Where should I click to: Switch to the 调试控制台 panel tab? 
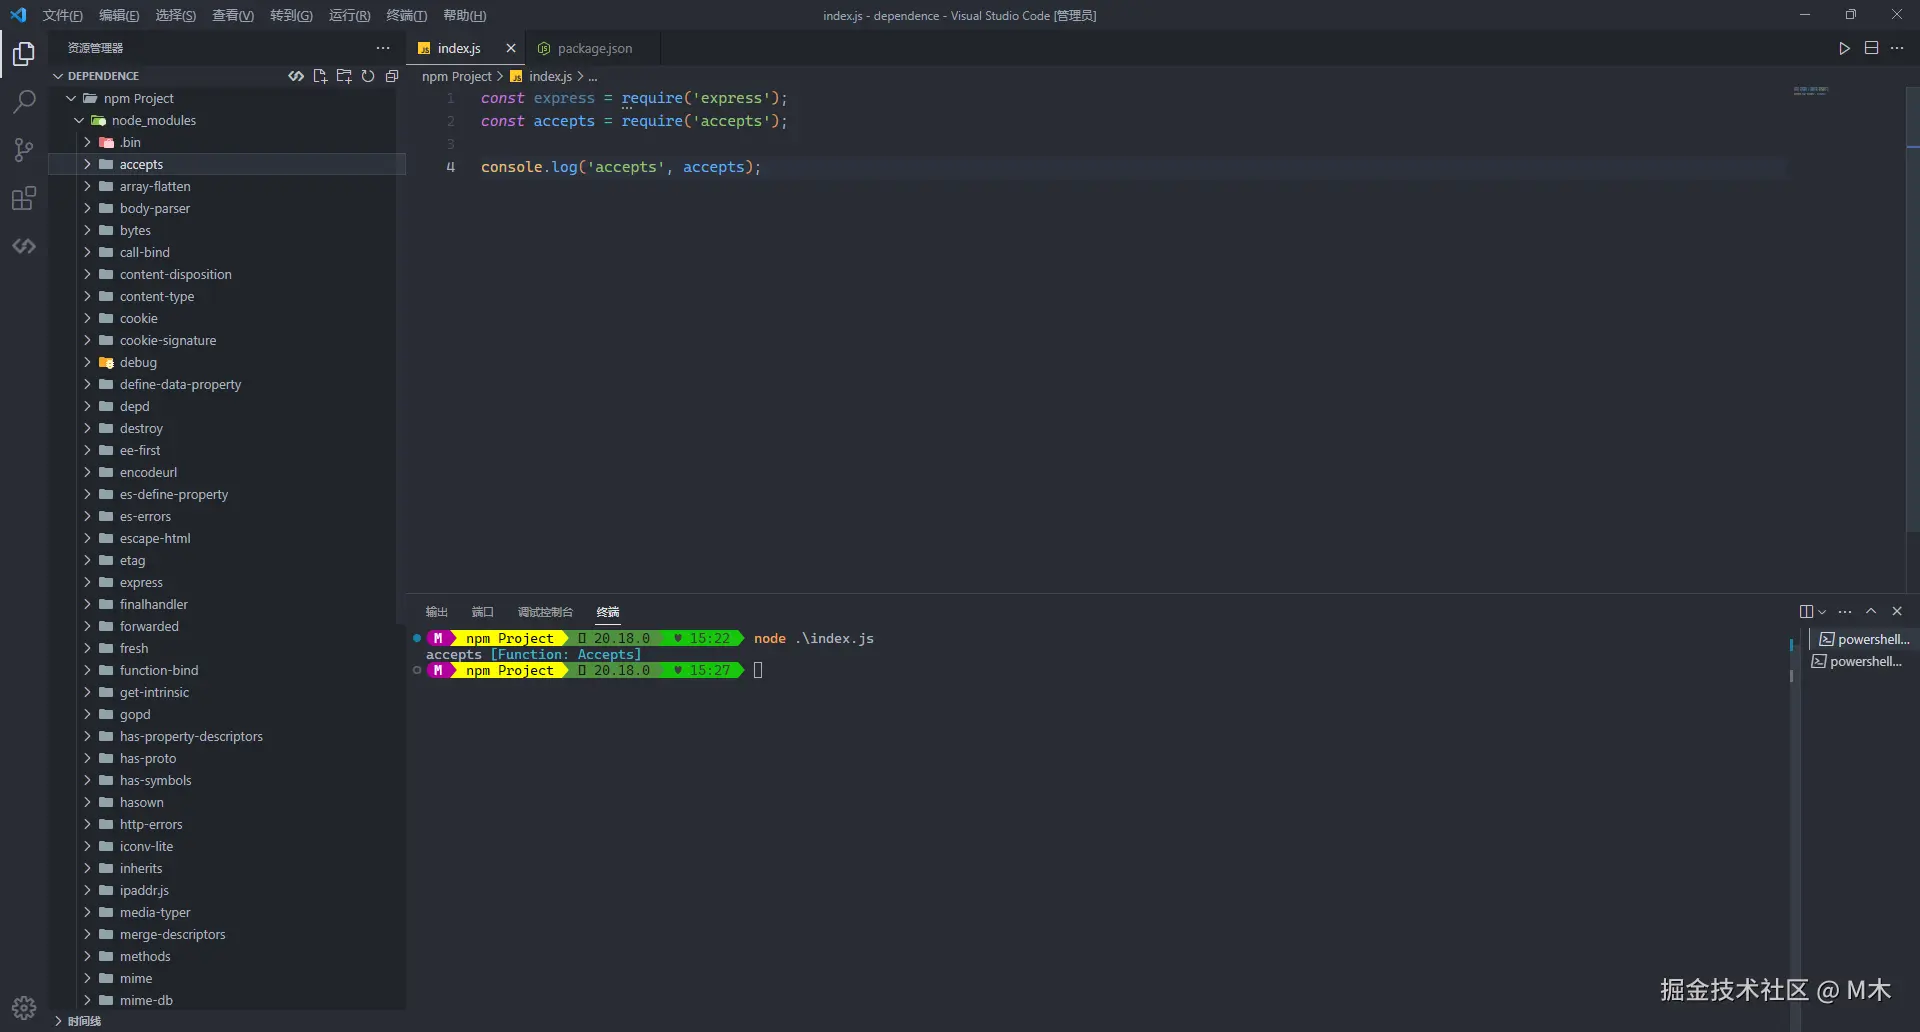pos(545,612)
